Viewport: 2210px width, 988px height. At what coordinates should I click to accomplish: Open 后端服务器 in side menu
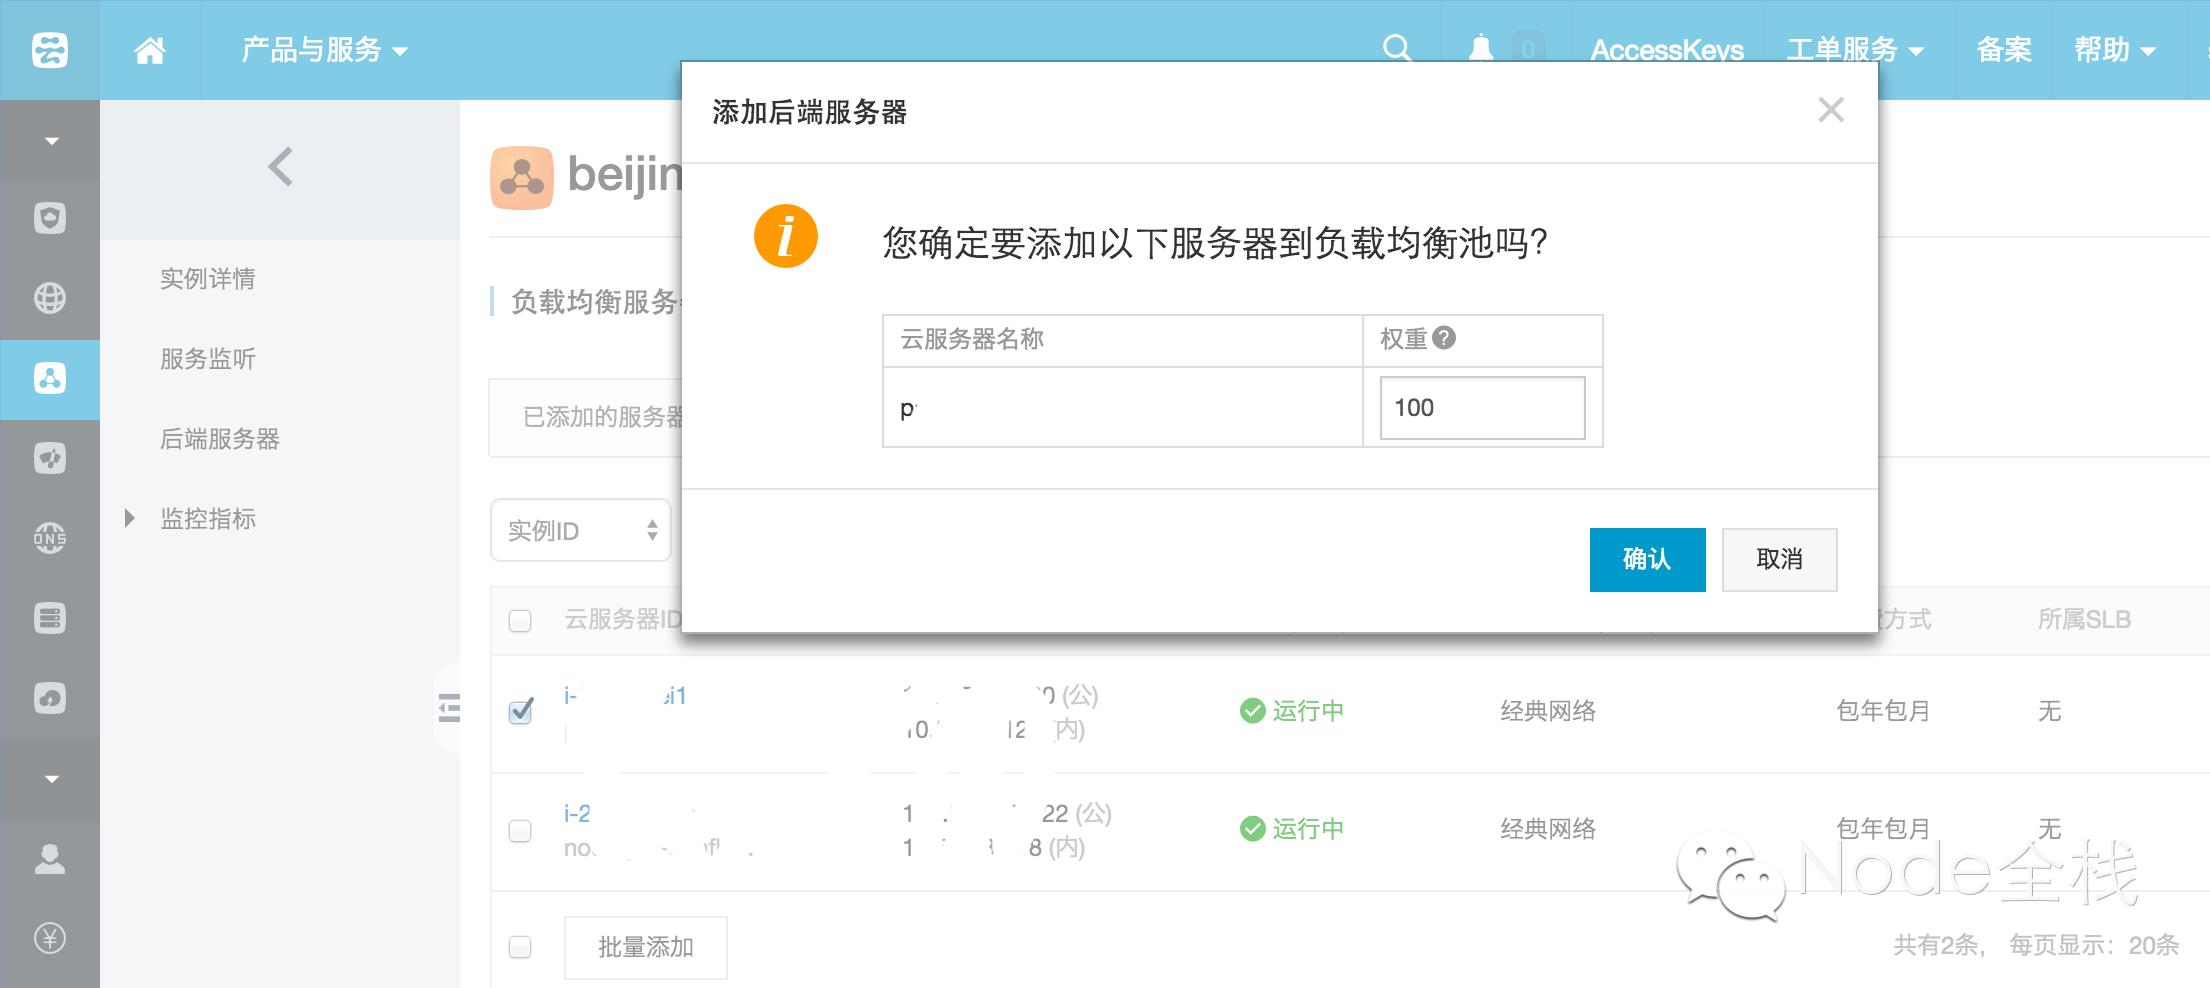click(220, 438)
